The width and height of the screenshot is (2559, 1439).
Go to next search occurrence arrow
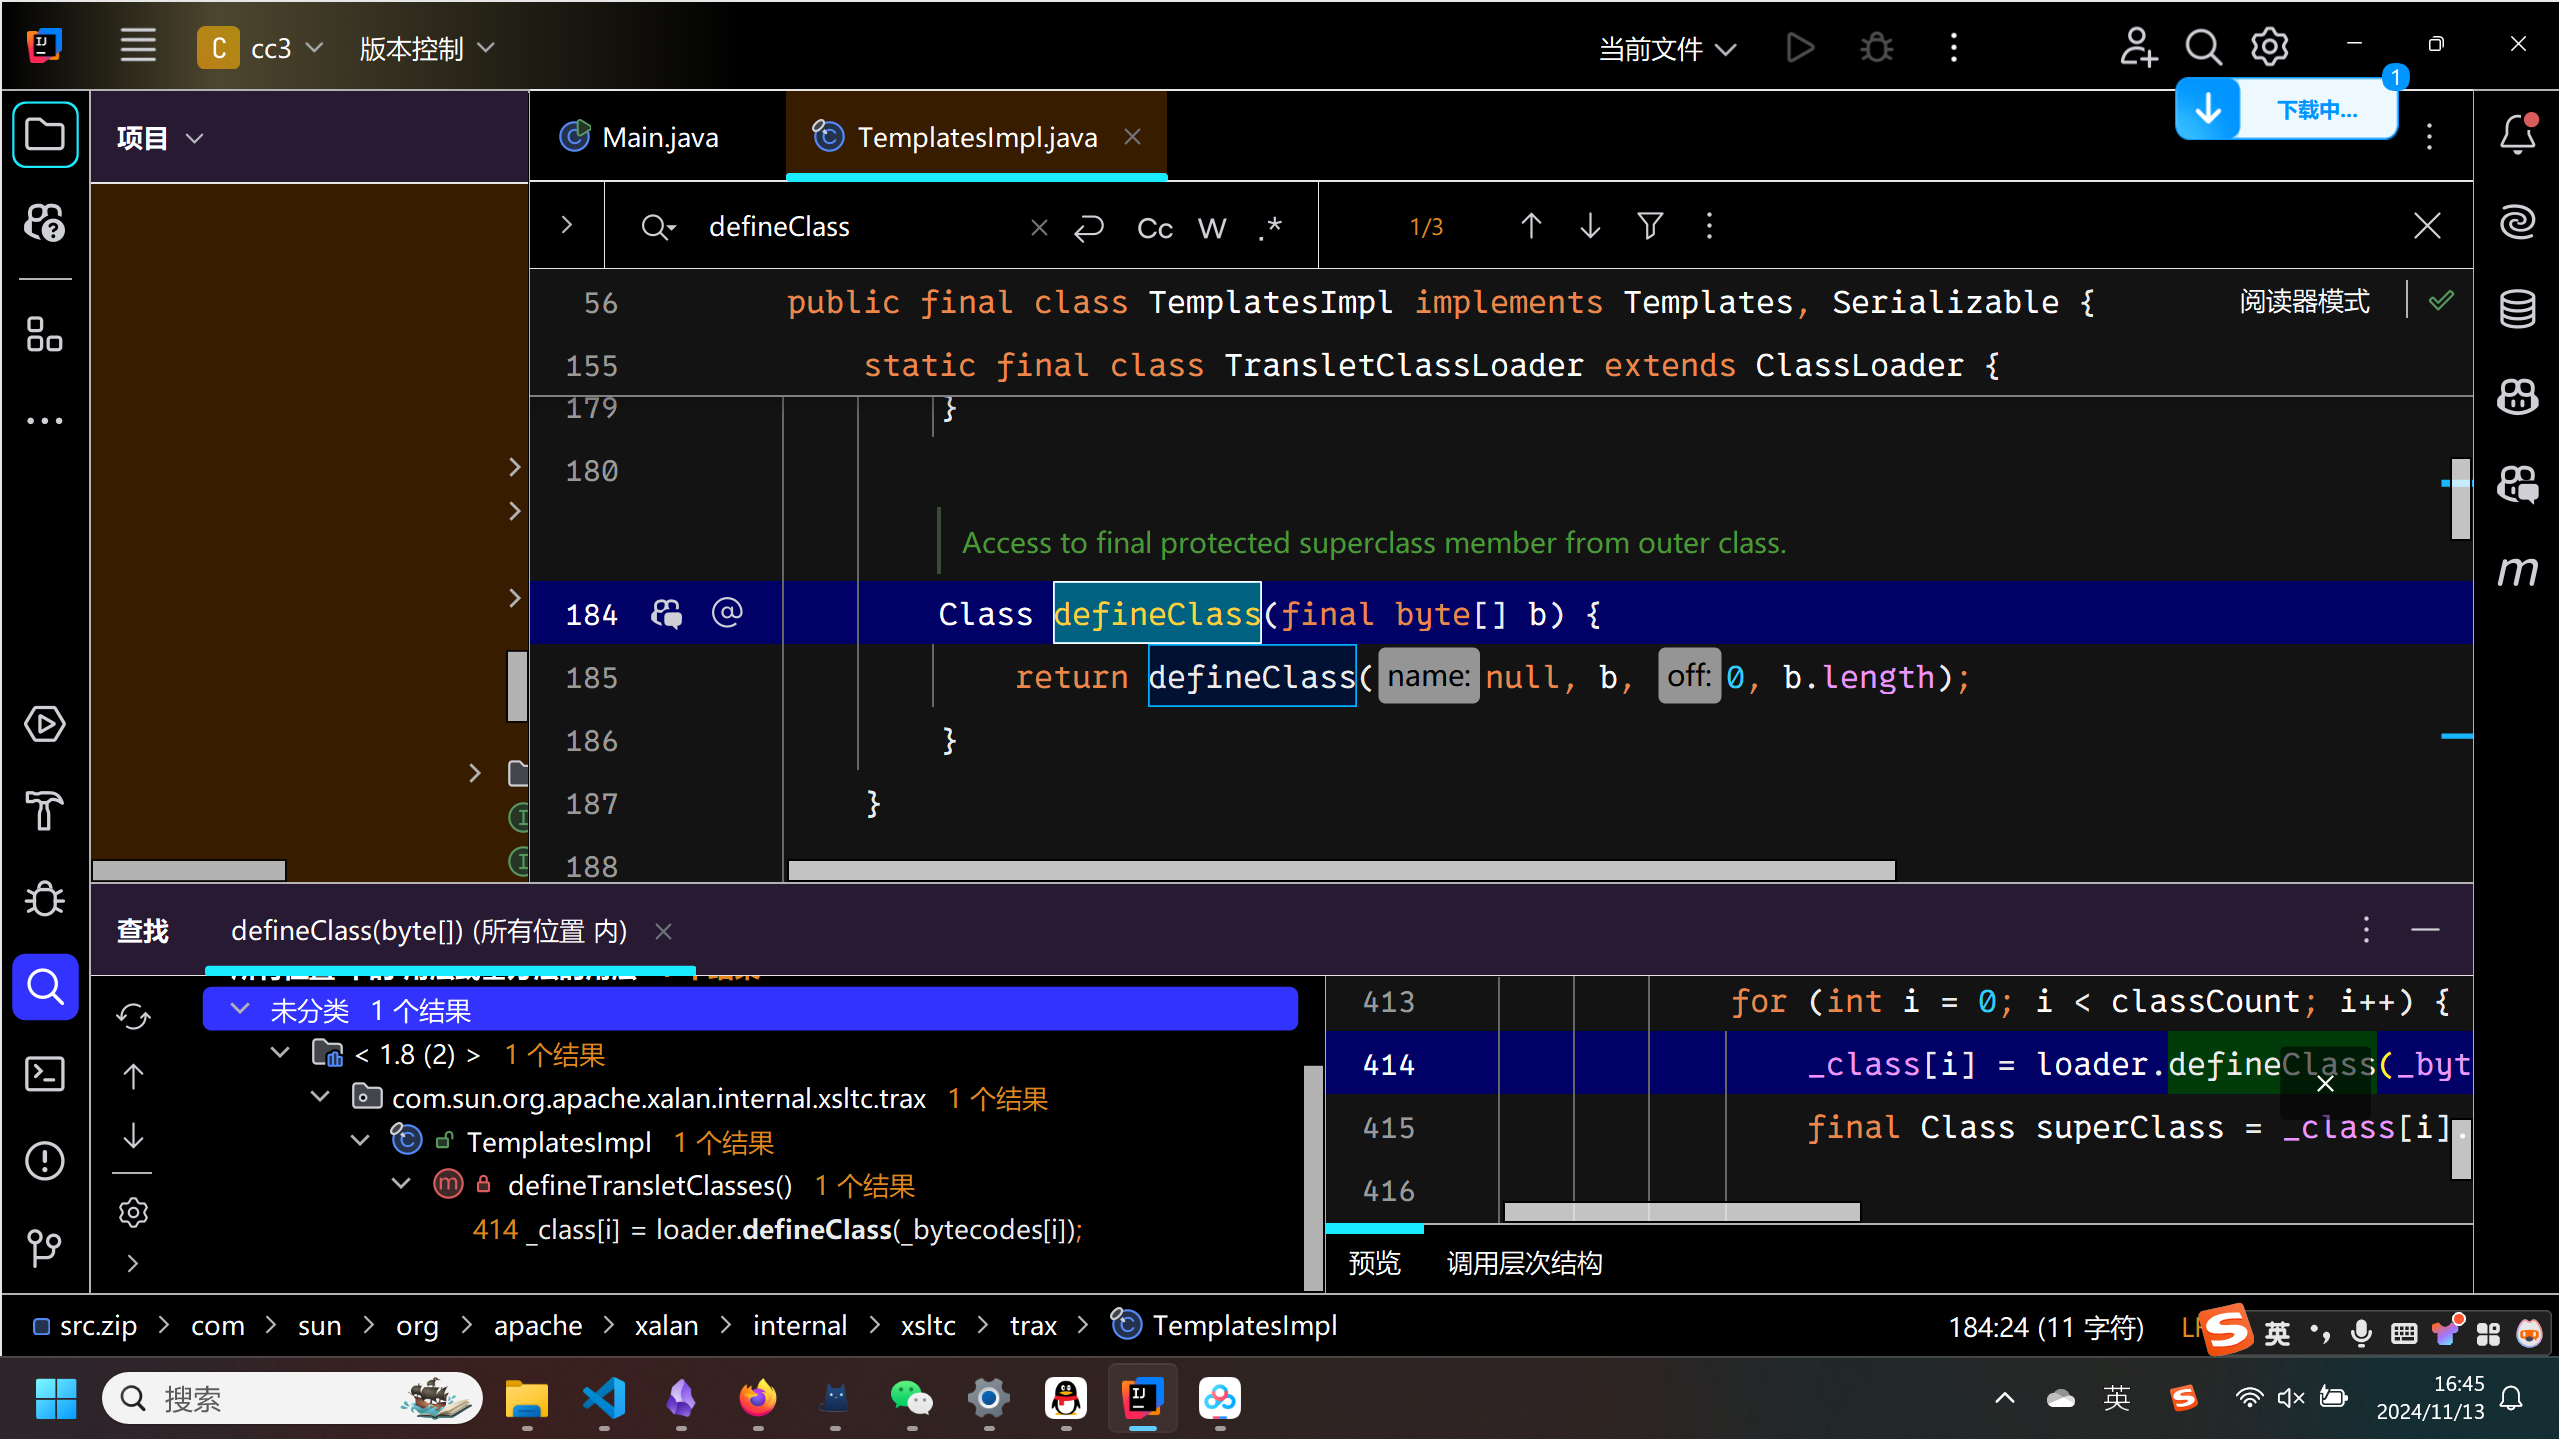tap(1590, 226)
